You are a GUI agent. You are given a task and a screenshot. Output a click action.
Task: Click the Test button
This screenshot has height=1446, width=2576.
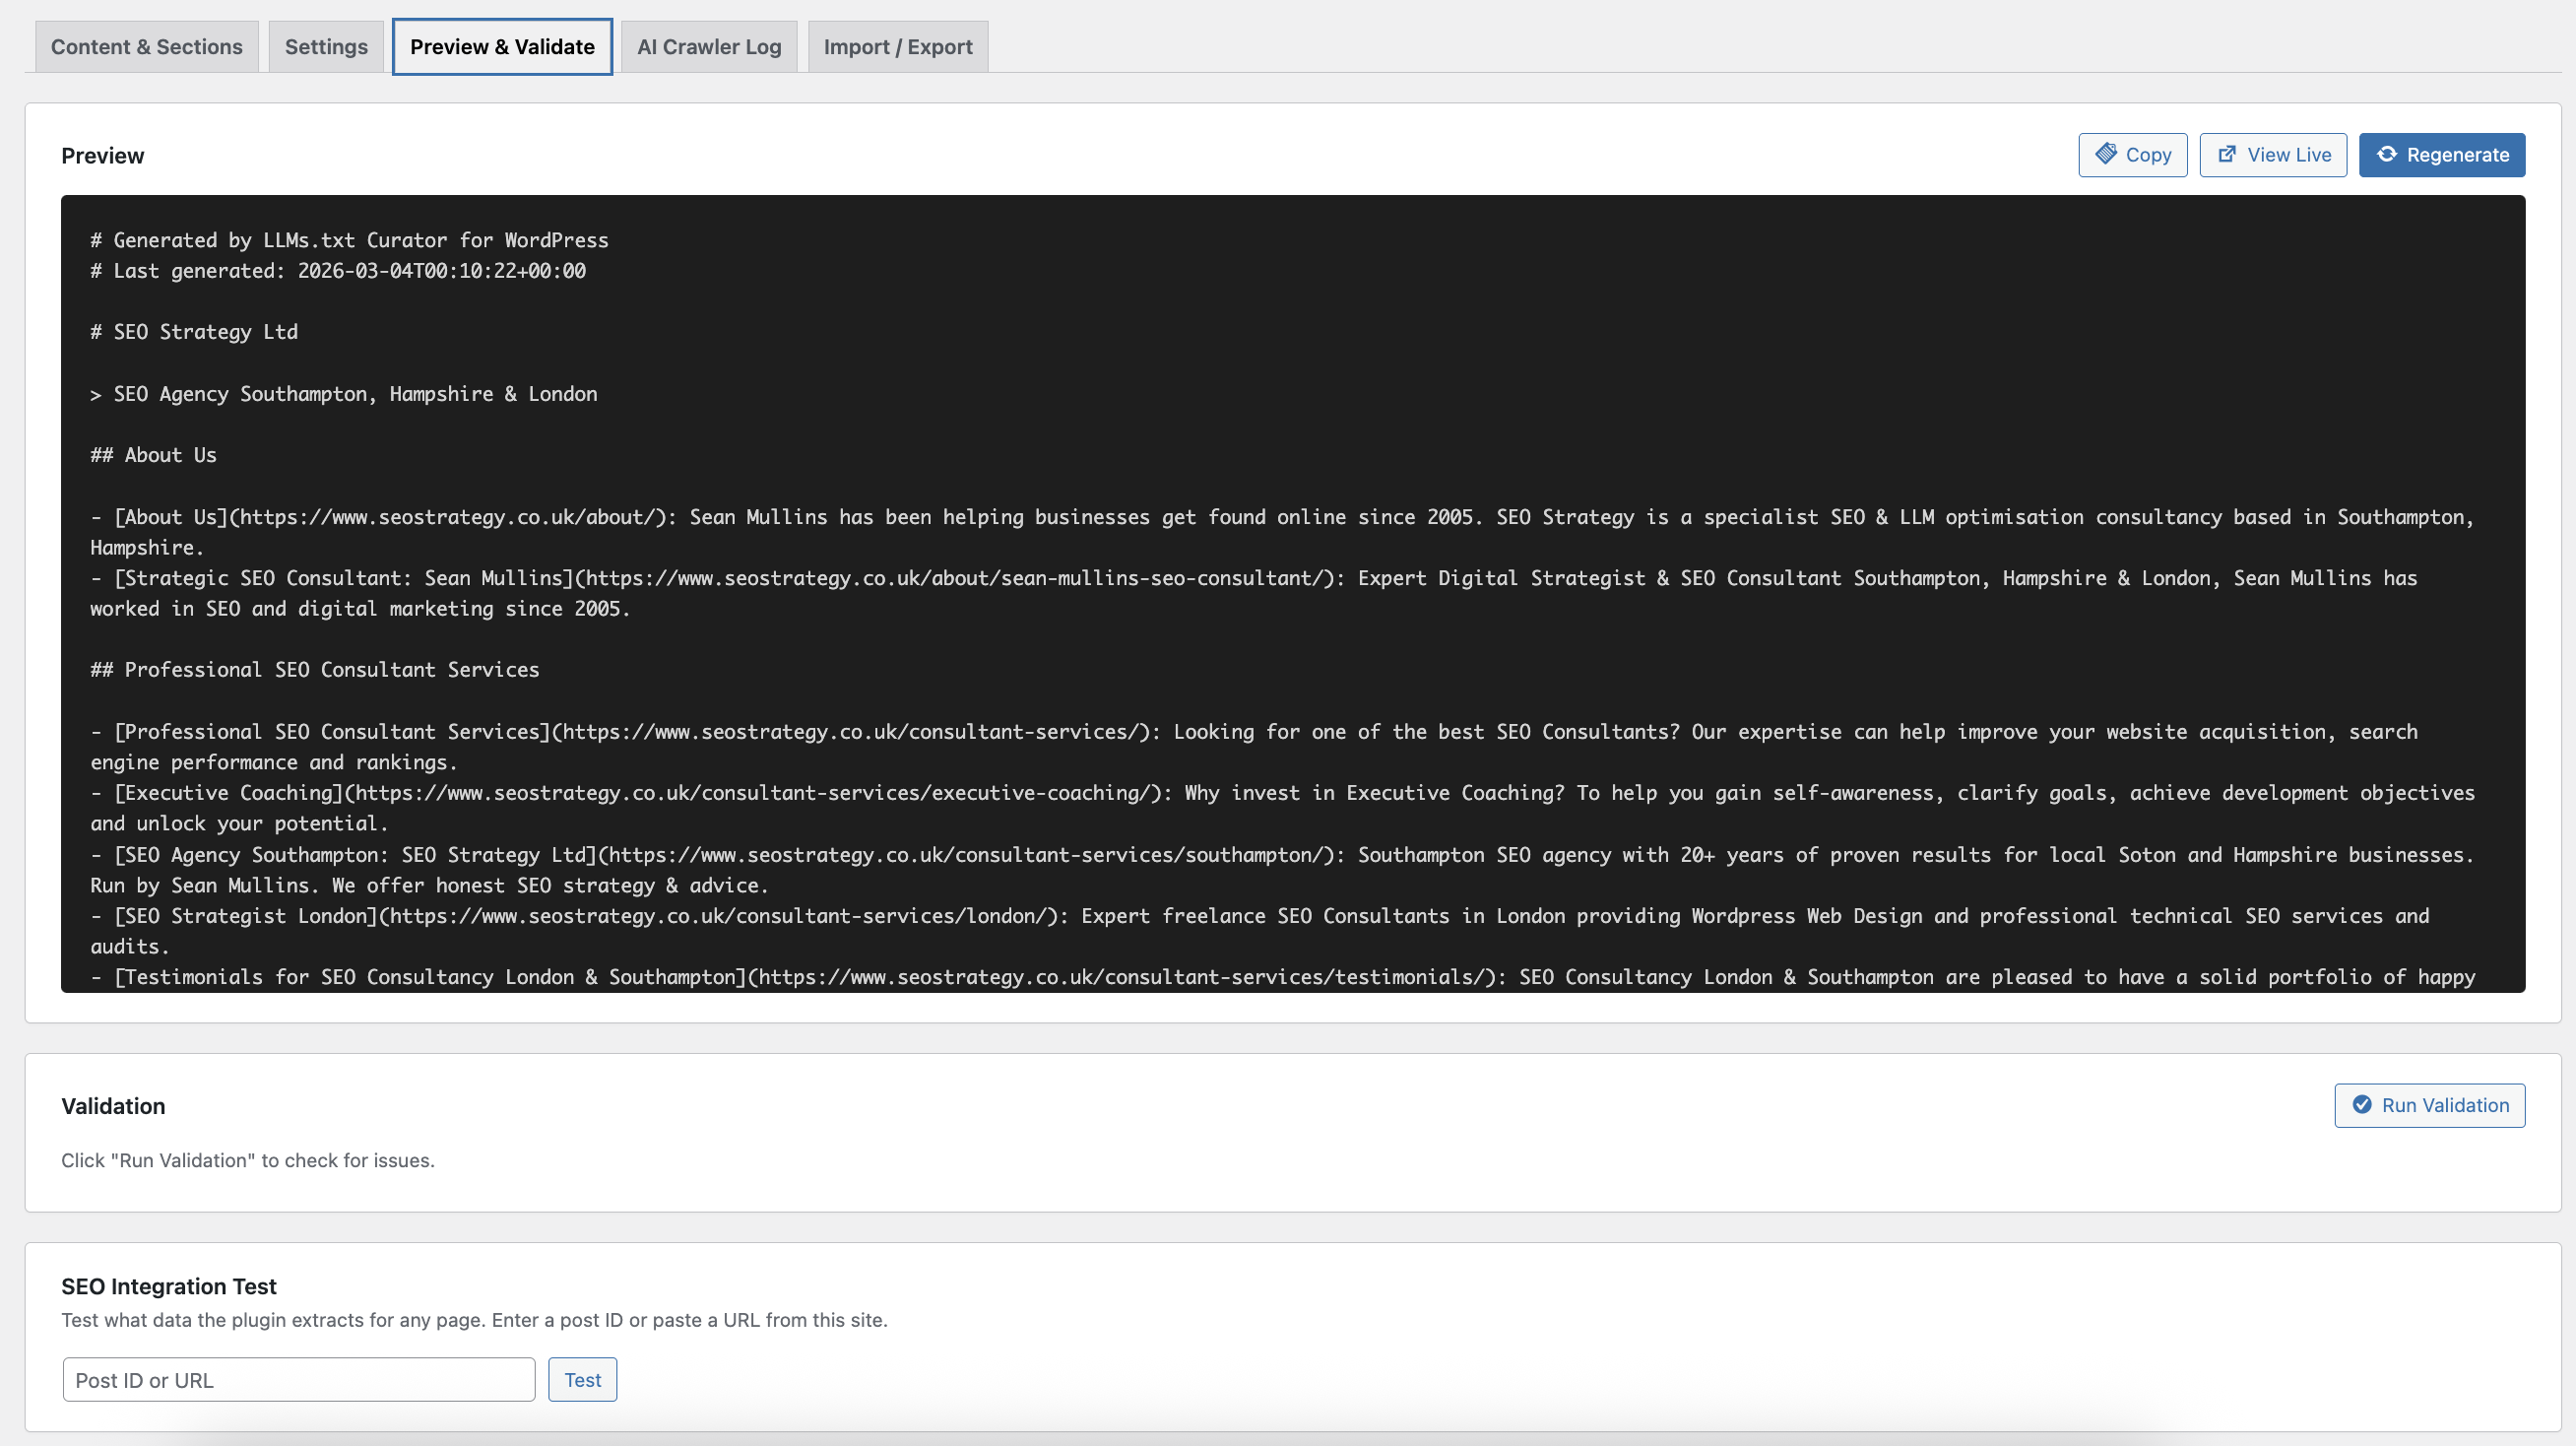(582, 1380)
